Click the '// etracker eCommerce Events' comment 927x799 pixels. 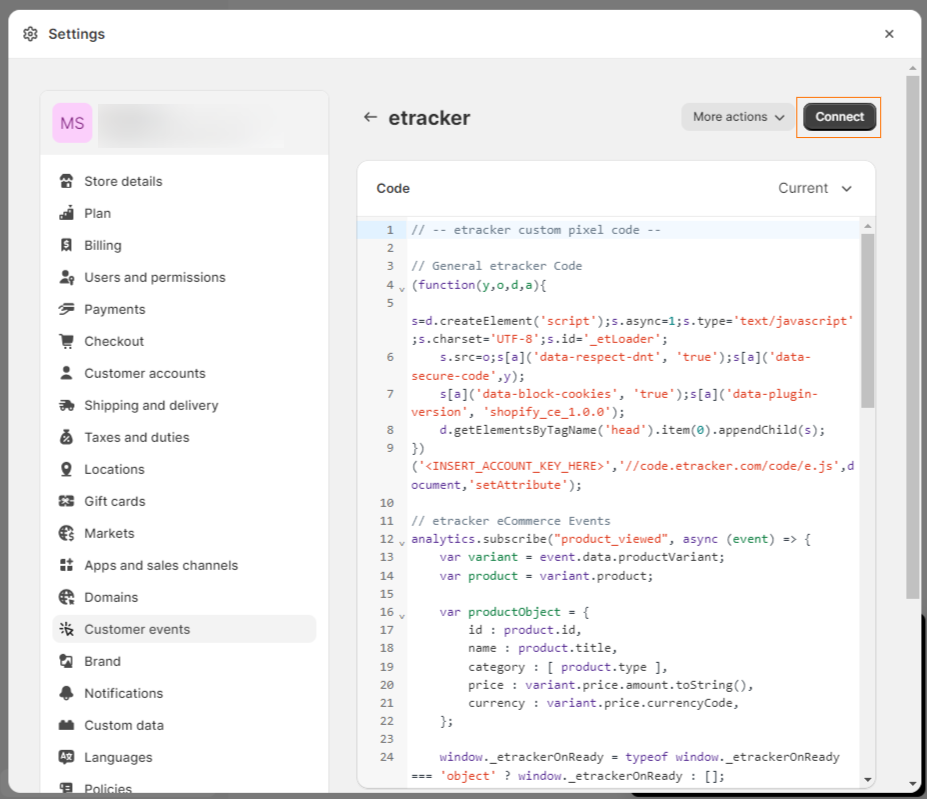click(511, 520)
